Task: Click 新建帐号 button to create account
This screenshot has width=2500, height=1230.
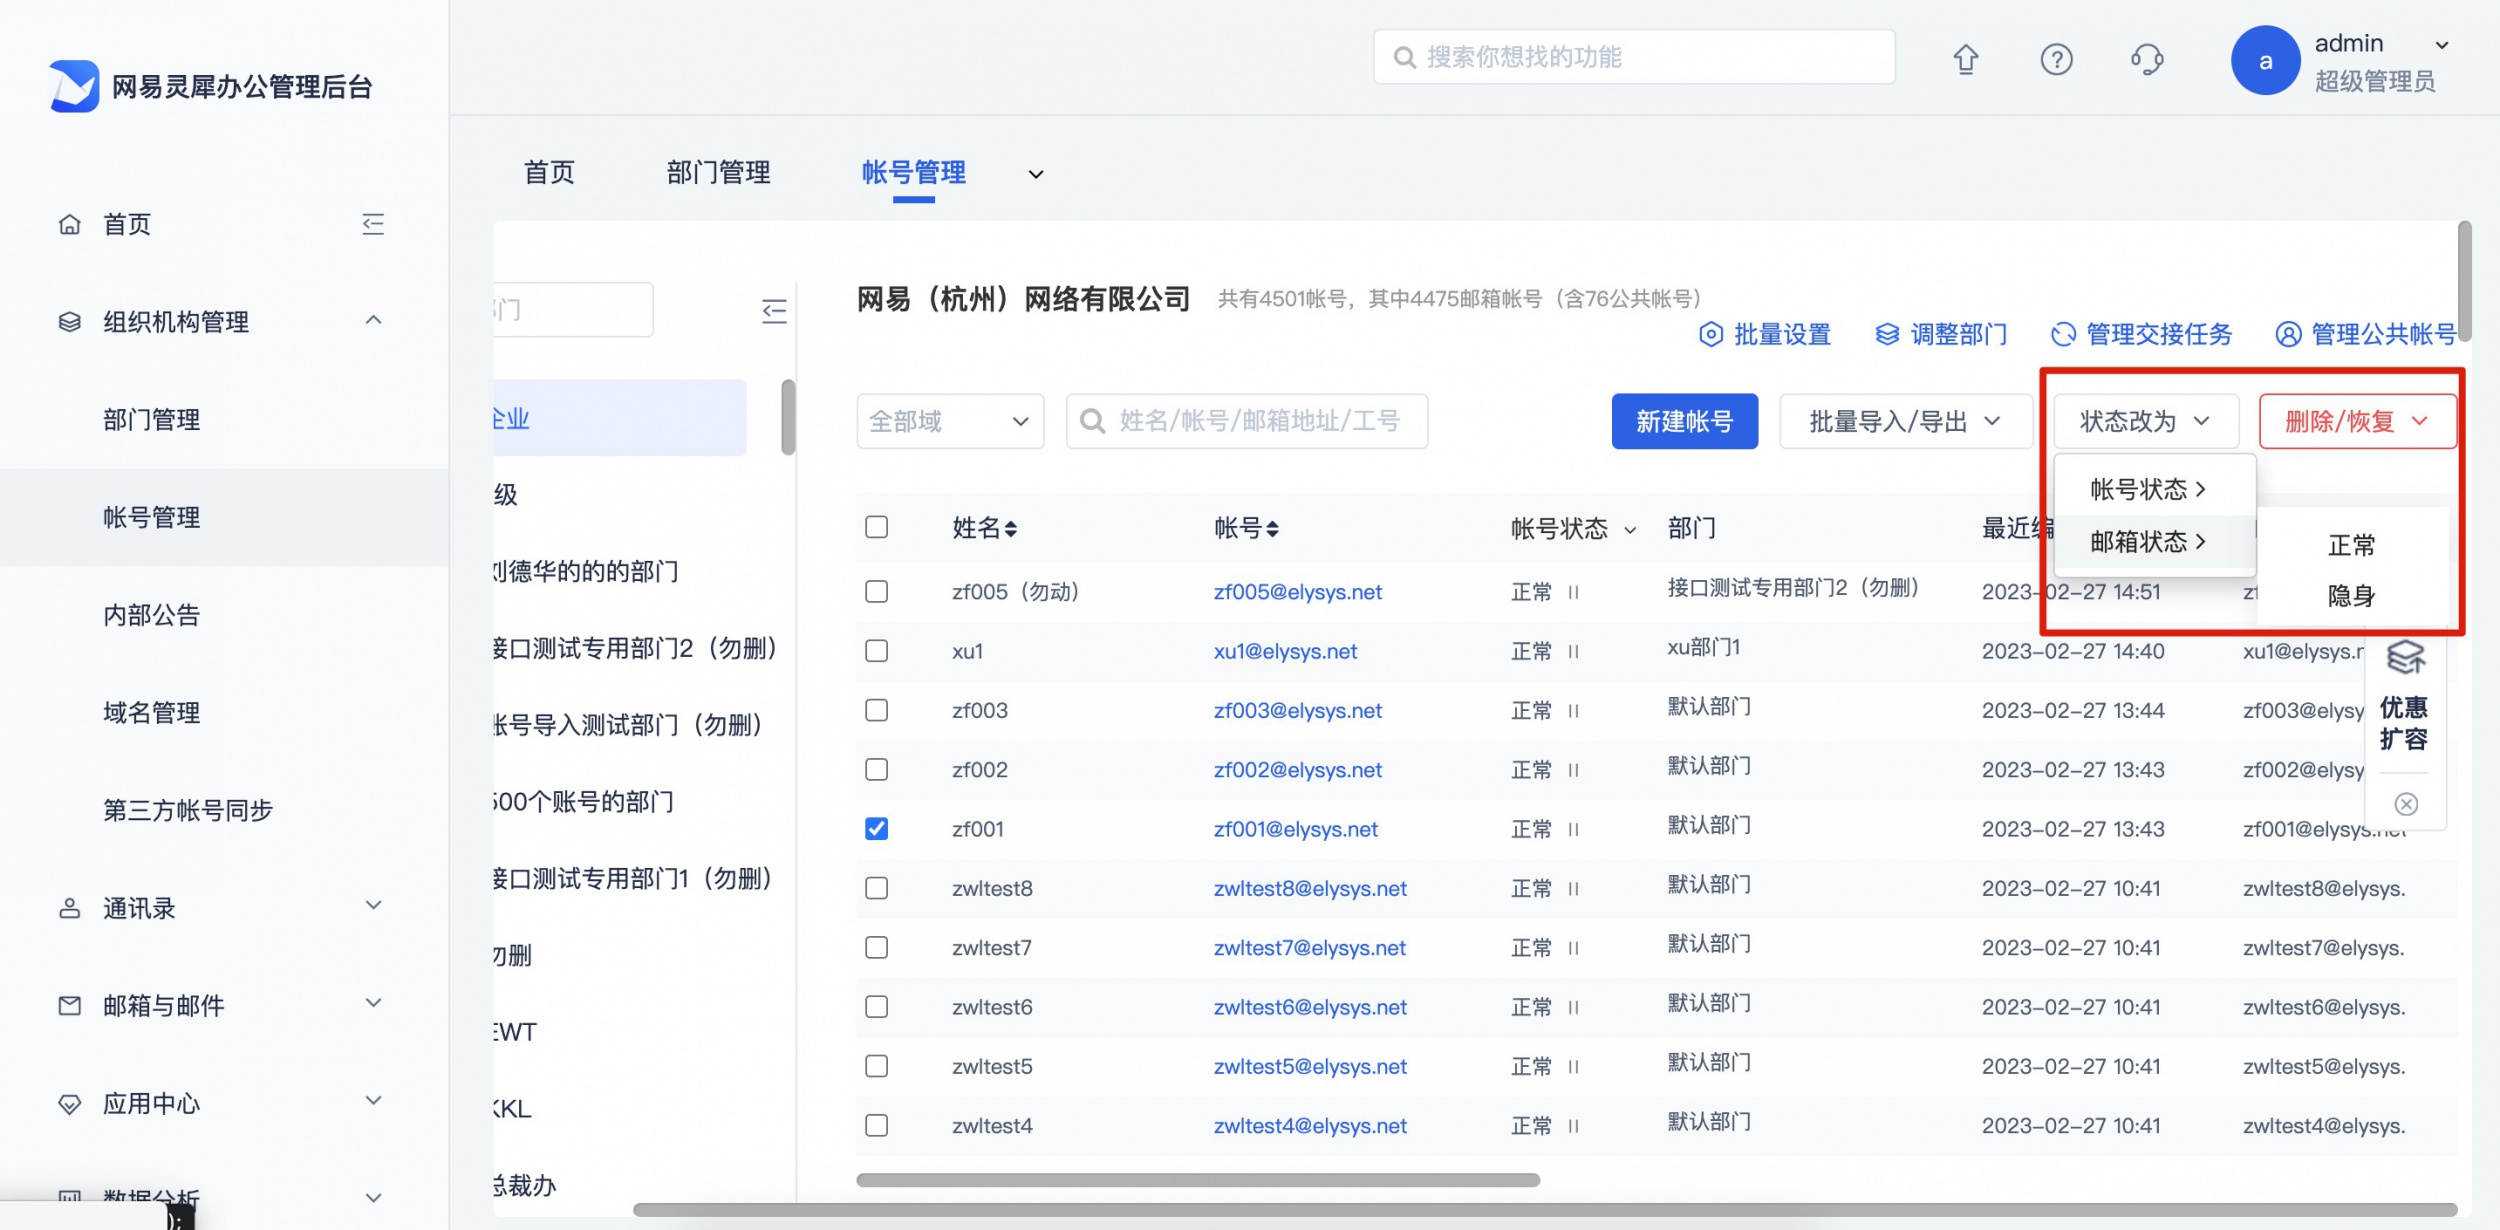Action: coord(1685,420)
